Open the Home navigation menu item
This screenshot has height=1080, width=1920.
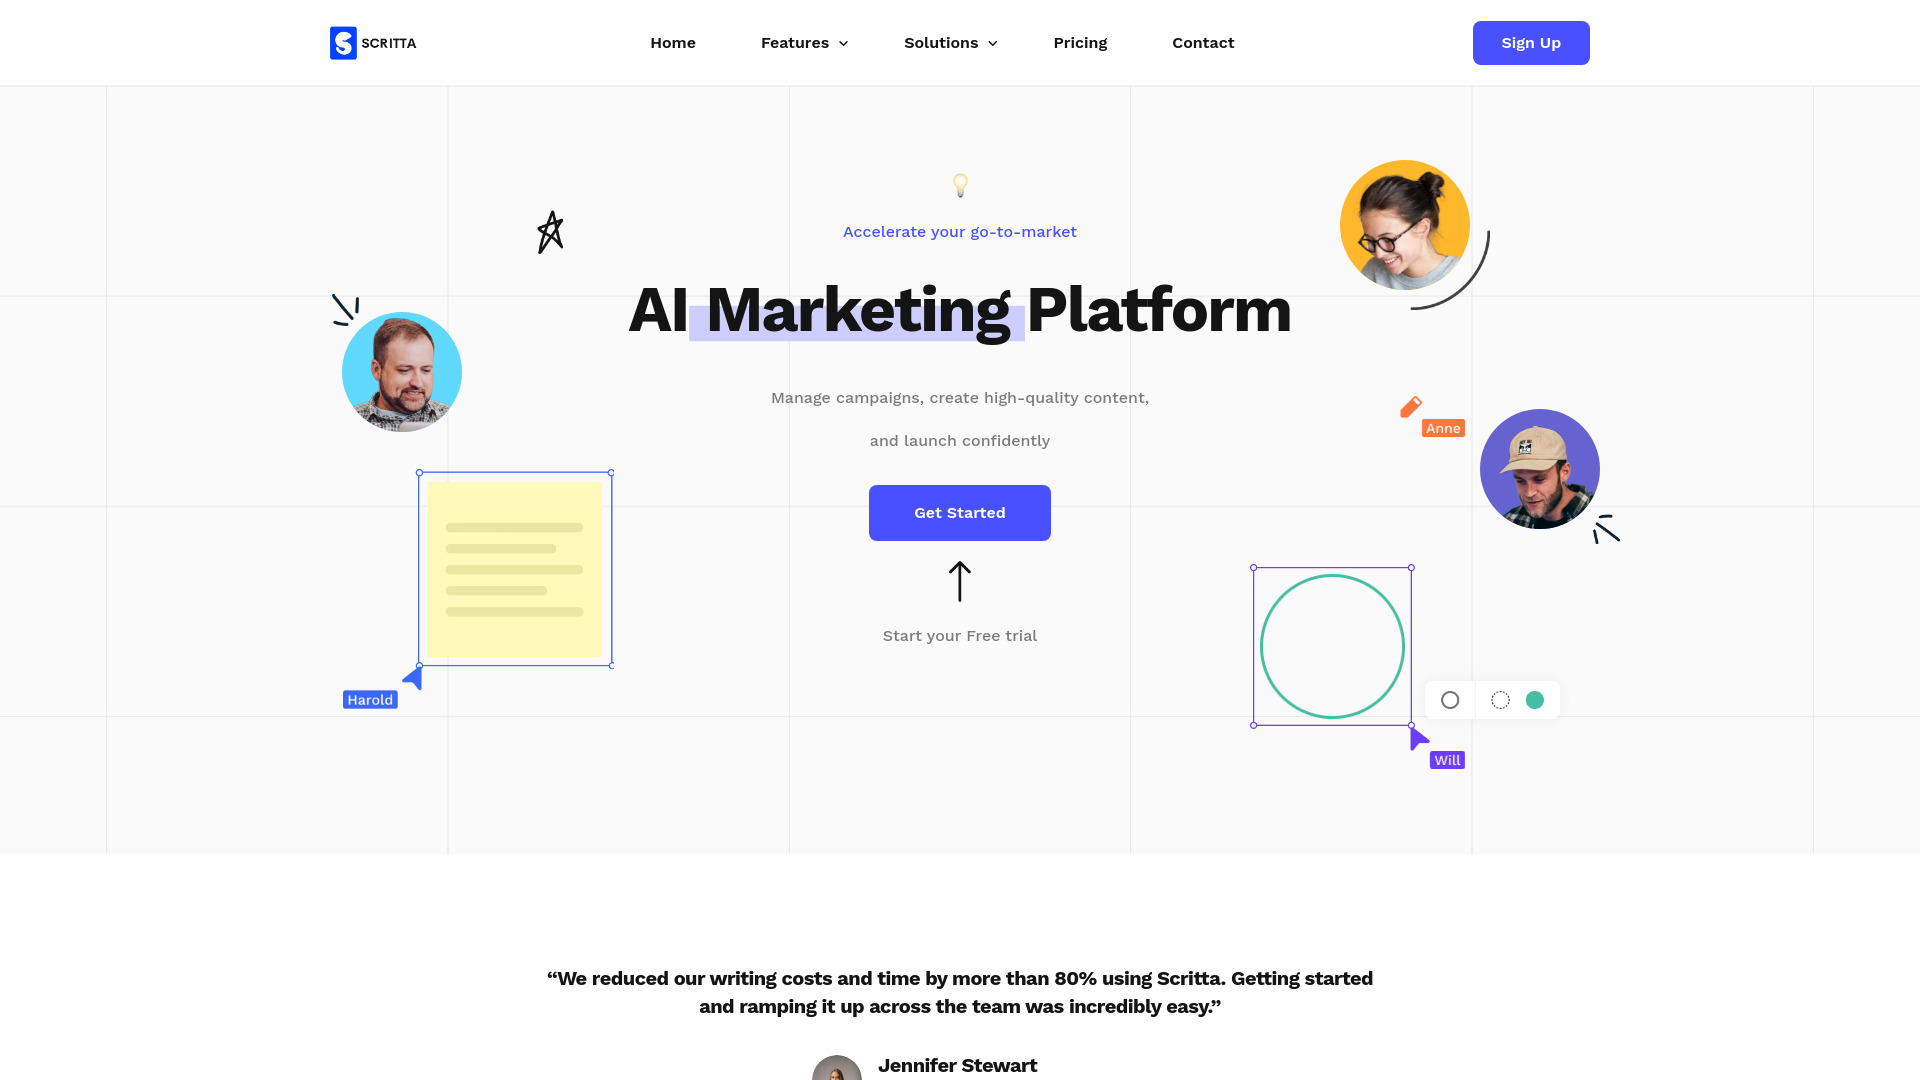pyautogui.click(x=673, y=42)
